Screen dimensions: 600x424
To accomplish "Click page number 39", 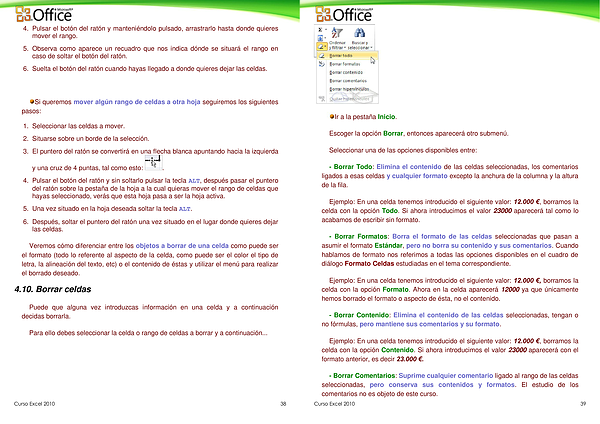I will pos(583,404).
